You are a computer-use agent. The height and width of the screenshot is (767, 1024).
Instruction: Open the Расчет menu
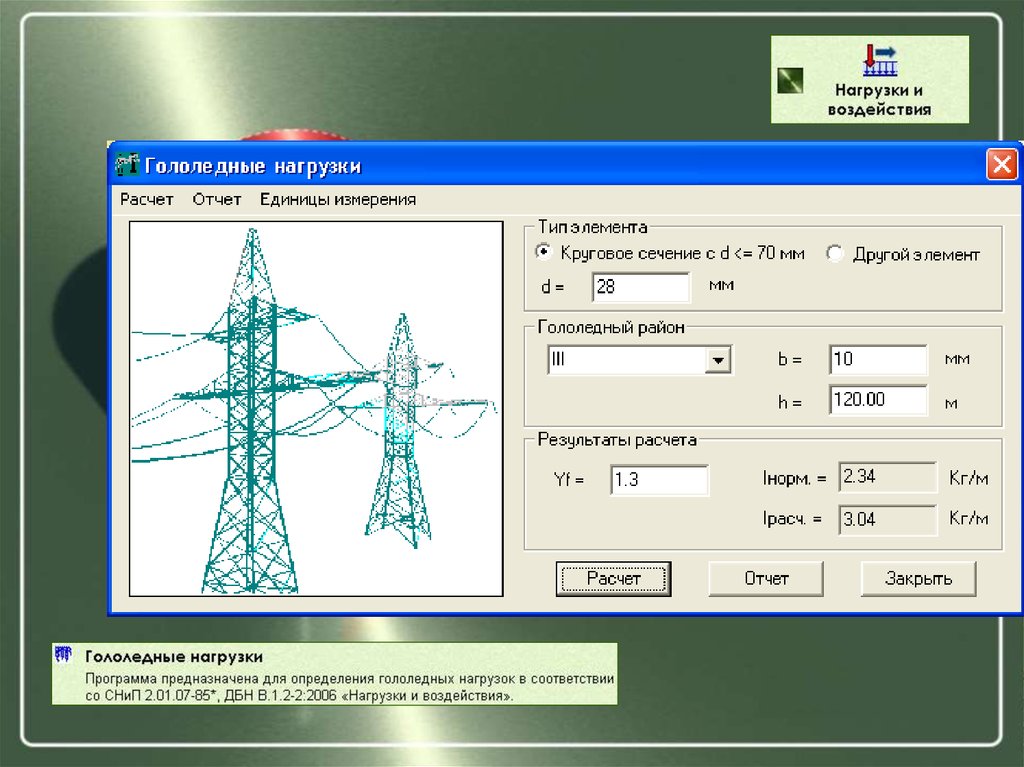(147, 199)
